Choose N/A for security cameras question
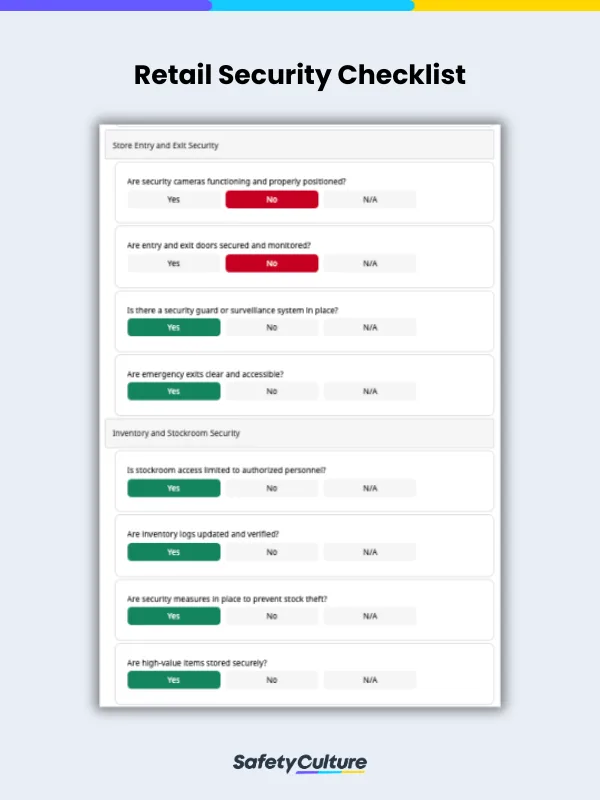600x800 pixels. pyautogui.click(x=371, y=199)
